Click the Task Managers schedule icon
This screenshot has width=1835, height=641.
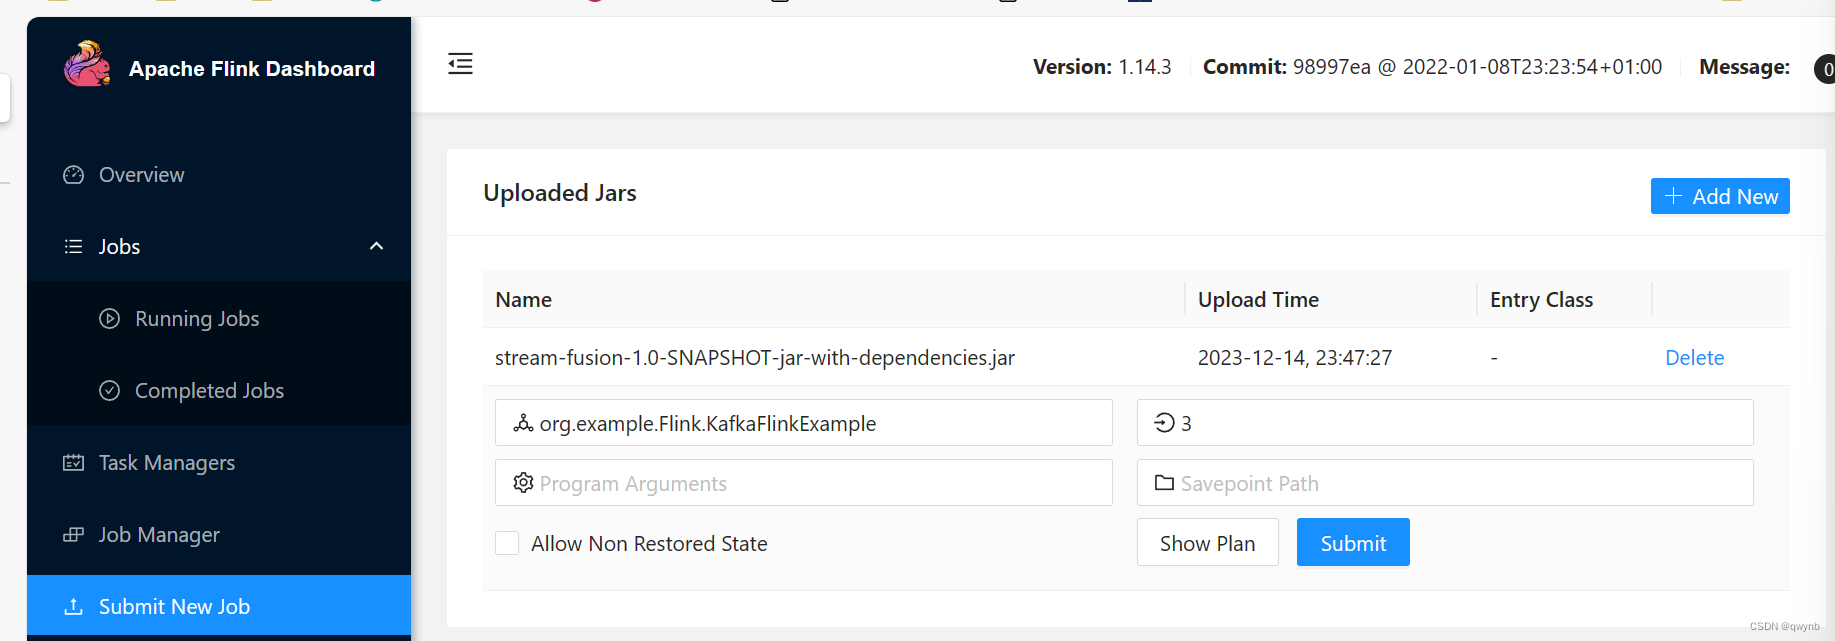point(73,463)
